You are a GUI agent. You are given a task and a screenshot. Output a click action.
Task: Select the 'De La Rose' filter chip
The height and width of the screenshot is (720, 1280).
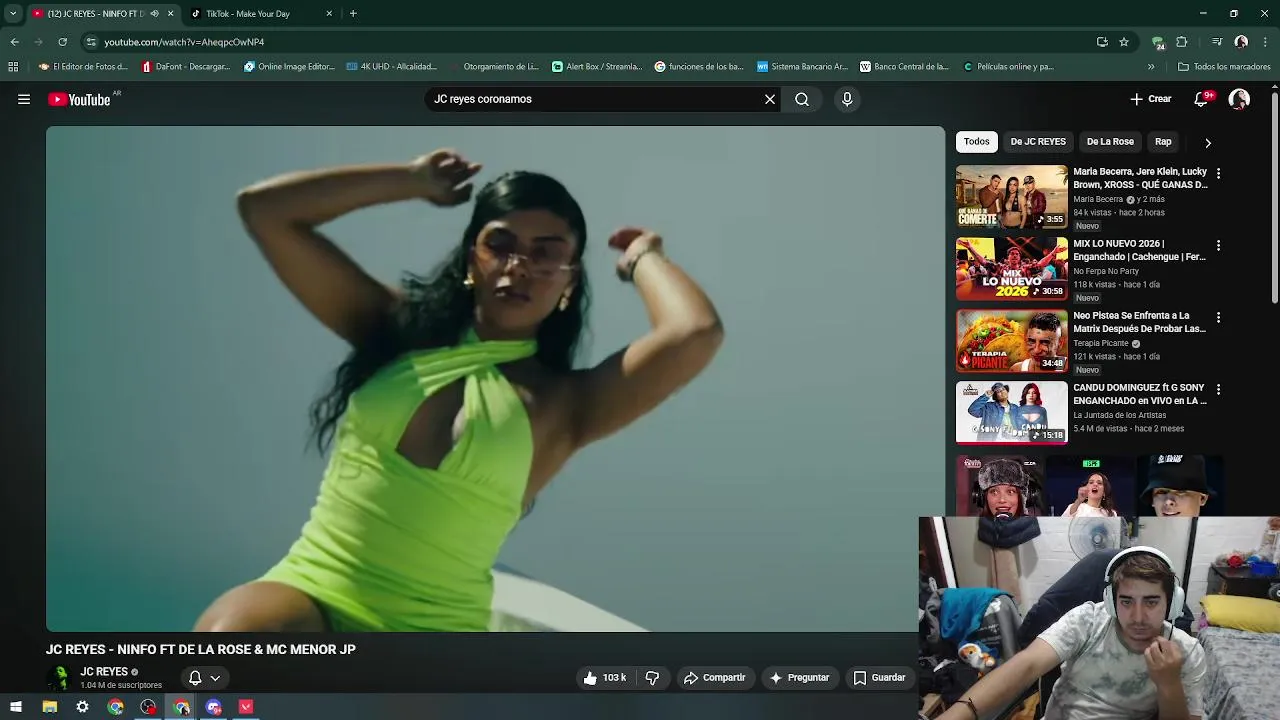(x=1110, y=142)
